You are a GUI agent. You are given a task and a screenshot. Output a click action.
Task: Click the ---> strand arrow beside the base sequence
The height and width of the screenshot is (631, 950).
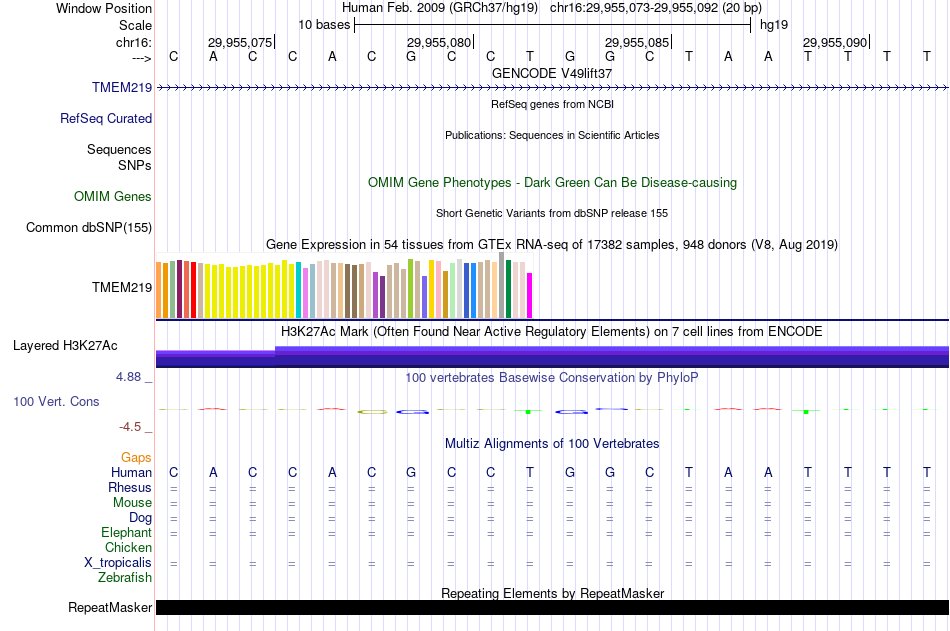point(142,58)
